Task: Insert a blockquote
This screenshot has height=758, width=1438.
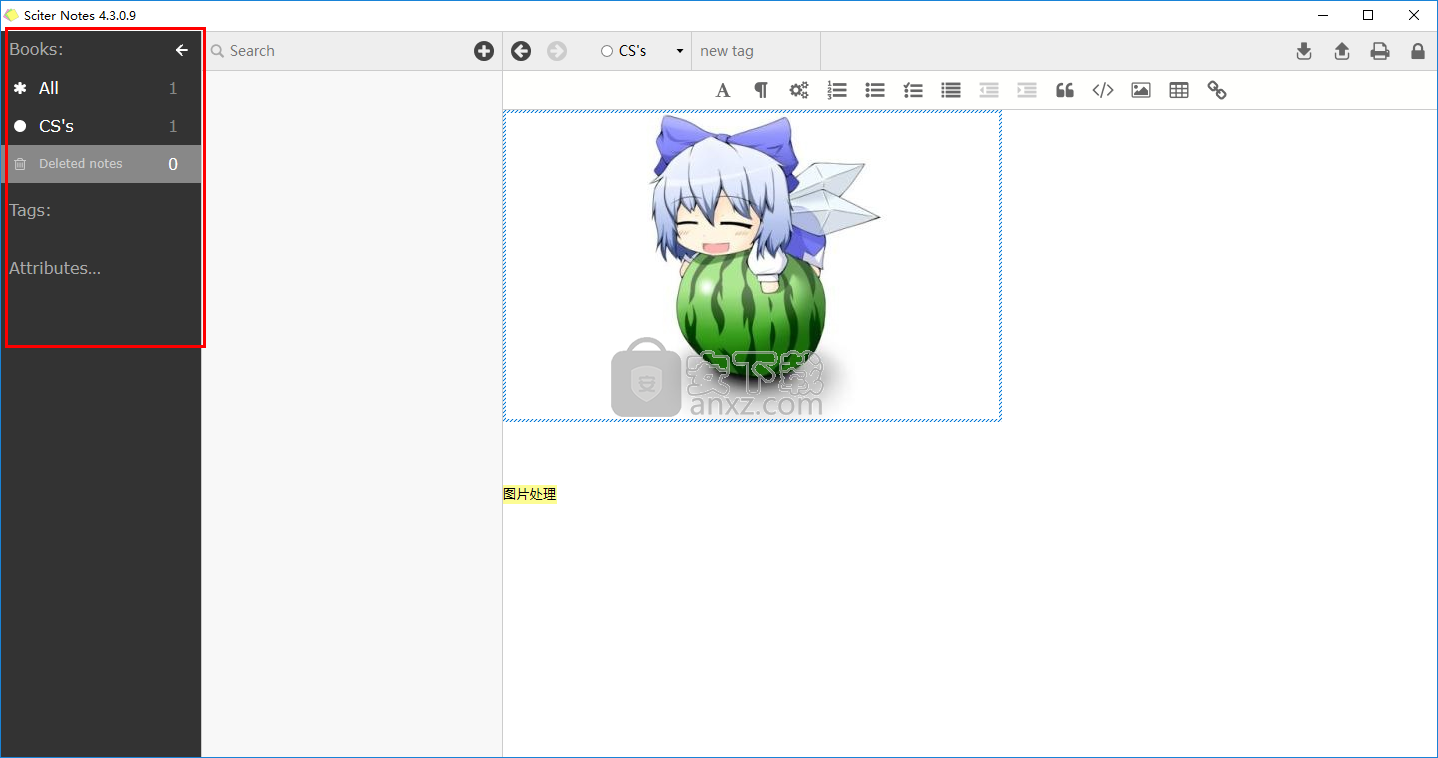Action: point(1065,90)
